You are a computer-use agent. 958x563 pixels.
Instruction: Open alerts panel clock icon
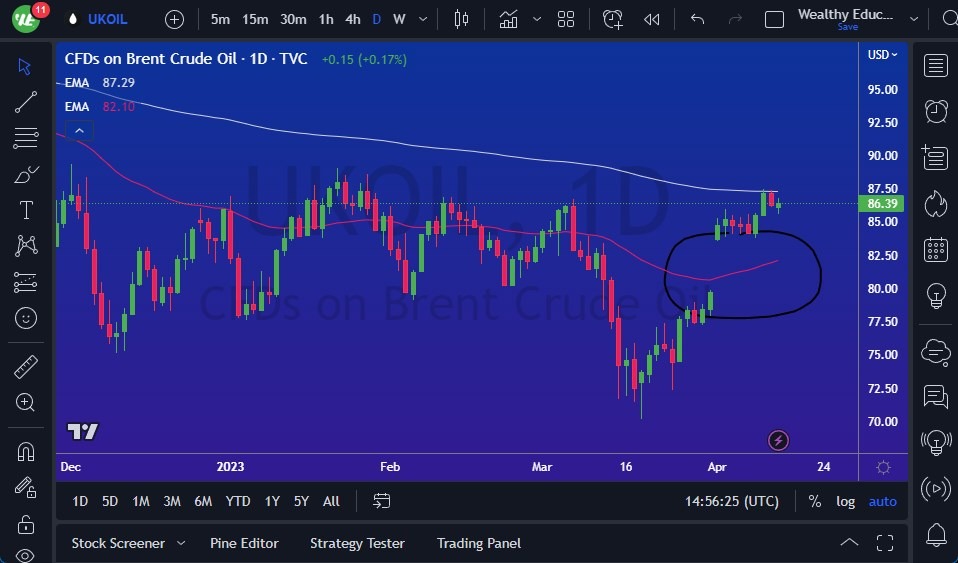point(935,111)
